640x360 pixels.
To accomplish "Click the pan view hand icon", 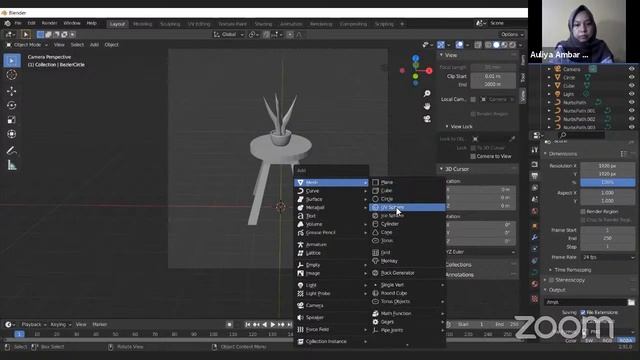I will pyautogui.click(x=427, y=106).
